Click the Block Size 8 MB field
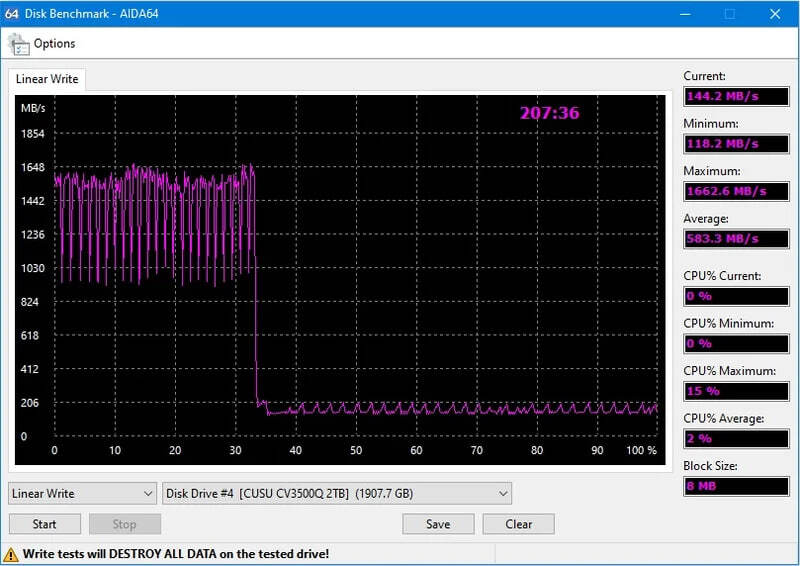This screenshot has height=566, width=800. click(735, 486)
